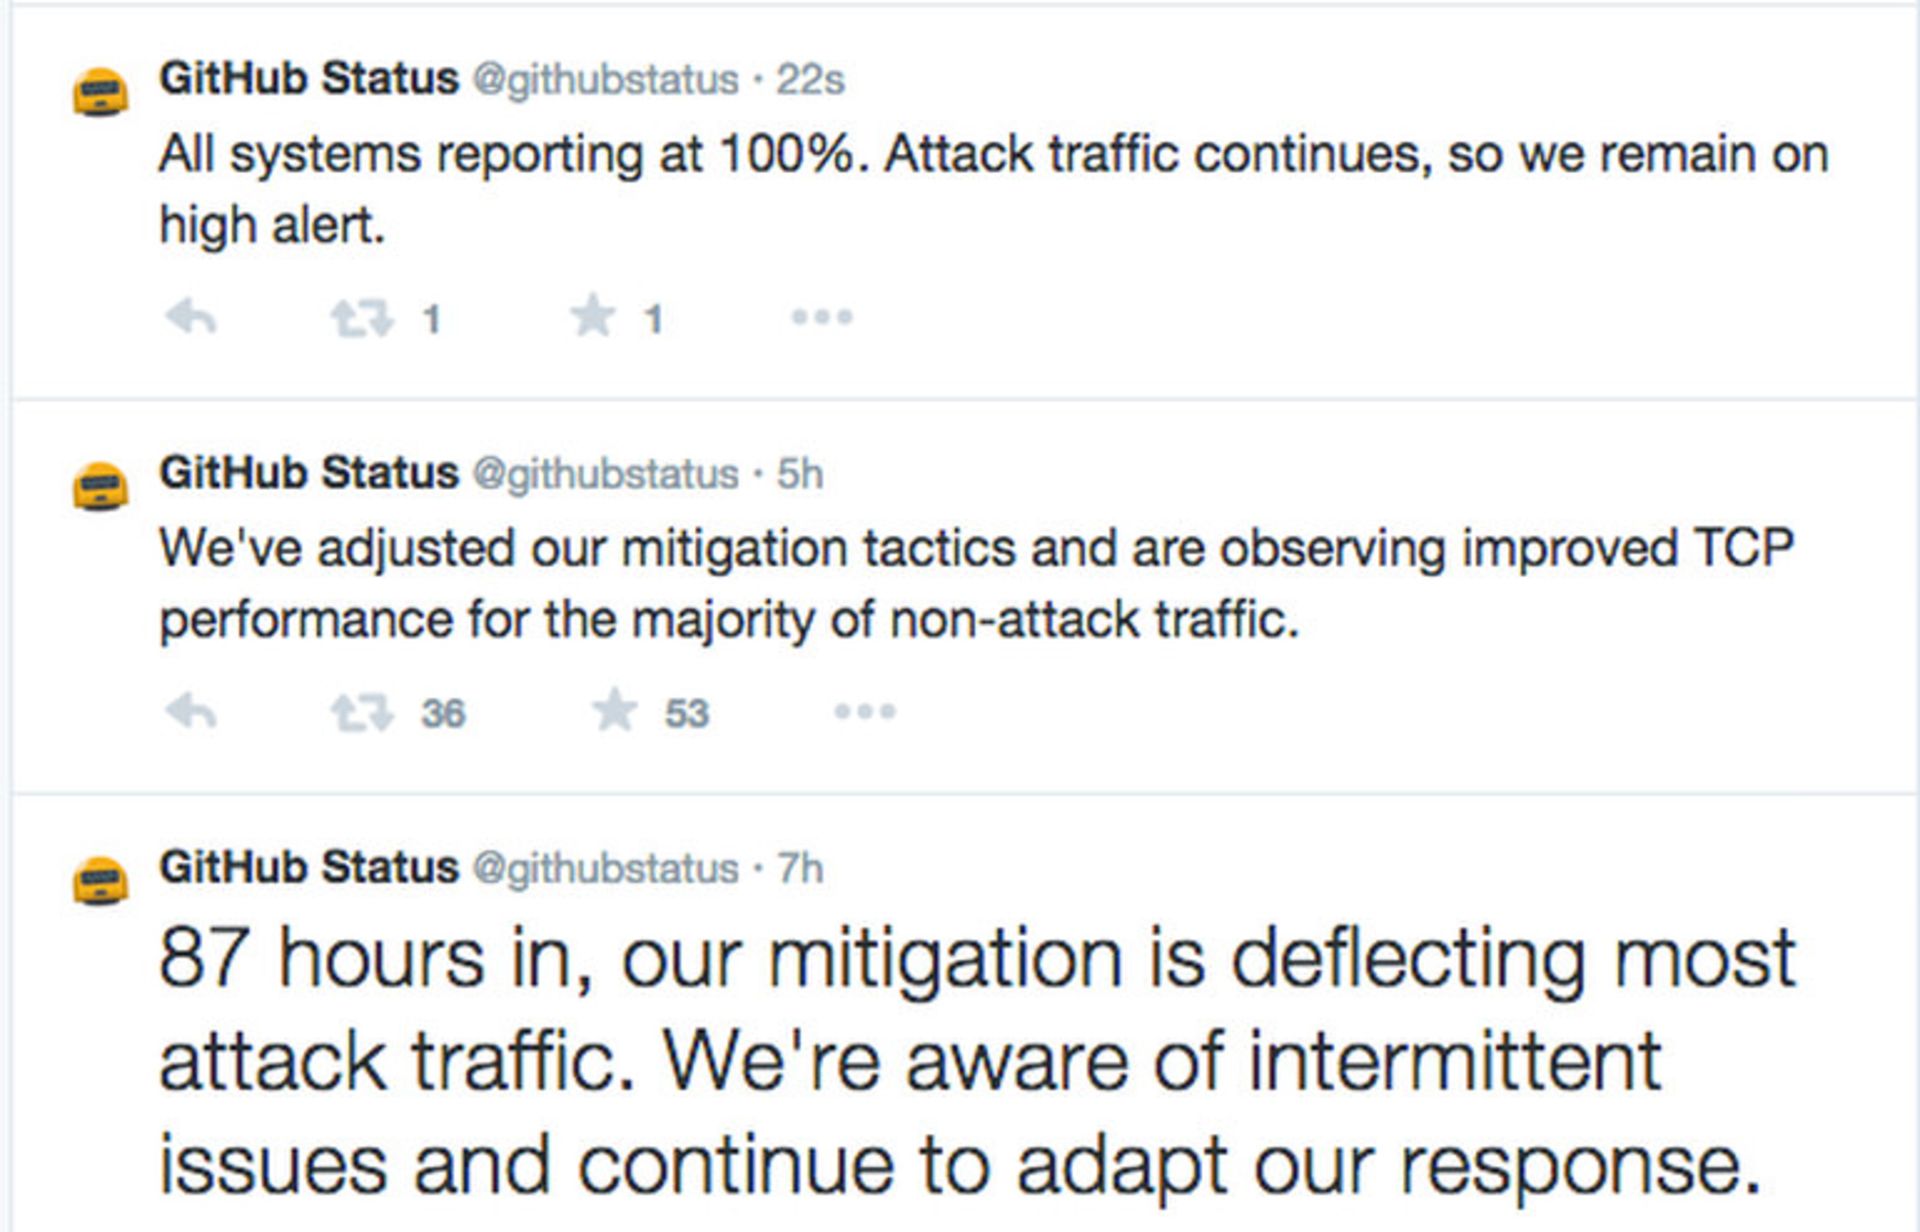Open GitHub Status name on the 7h tweet

(309, 867)
